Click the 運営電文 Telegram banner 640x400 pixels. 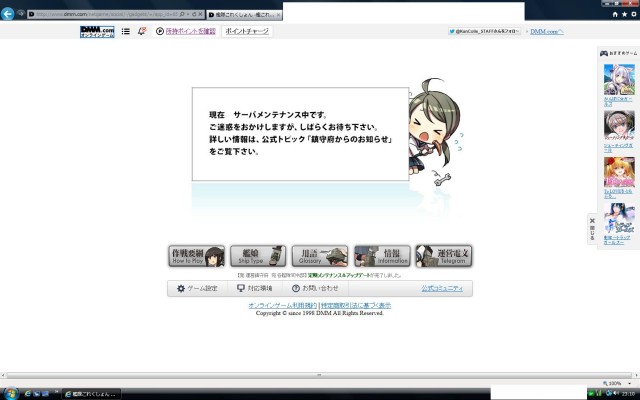tap(444, 256)
